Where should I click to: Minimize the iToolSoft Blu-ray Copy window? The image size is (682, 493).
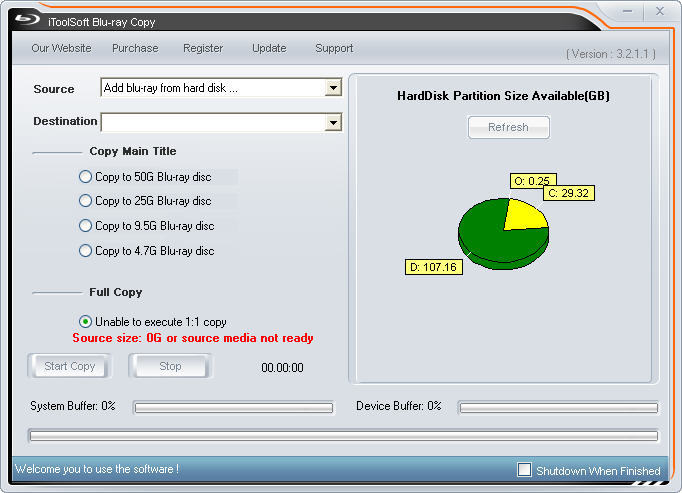coord(627,11)
